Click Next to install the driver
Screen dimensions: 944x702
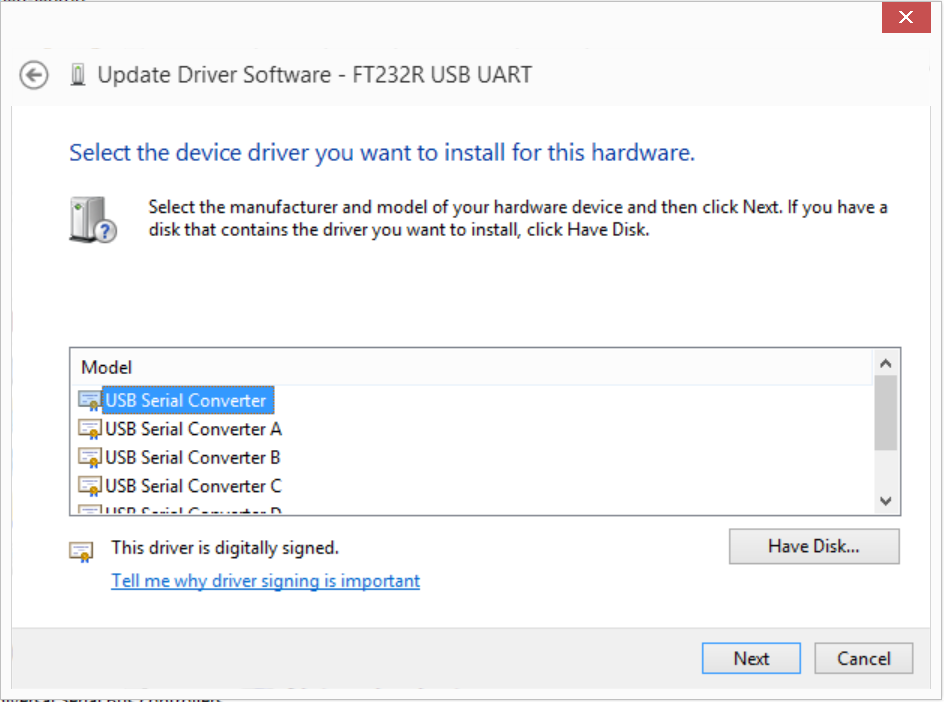[751, 659]
